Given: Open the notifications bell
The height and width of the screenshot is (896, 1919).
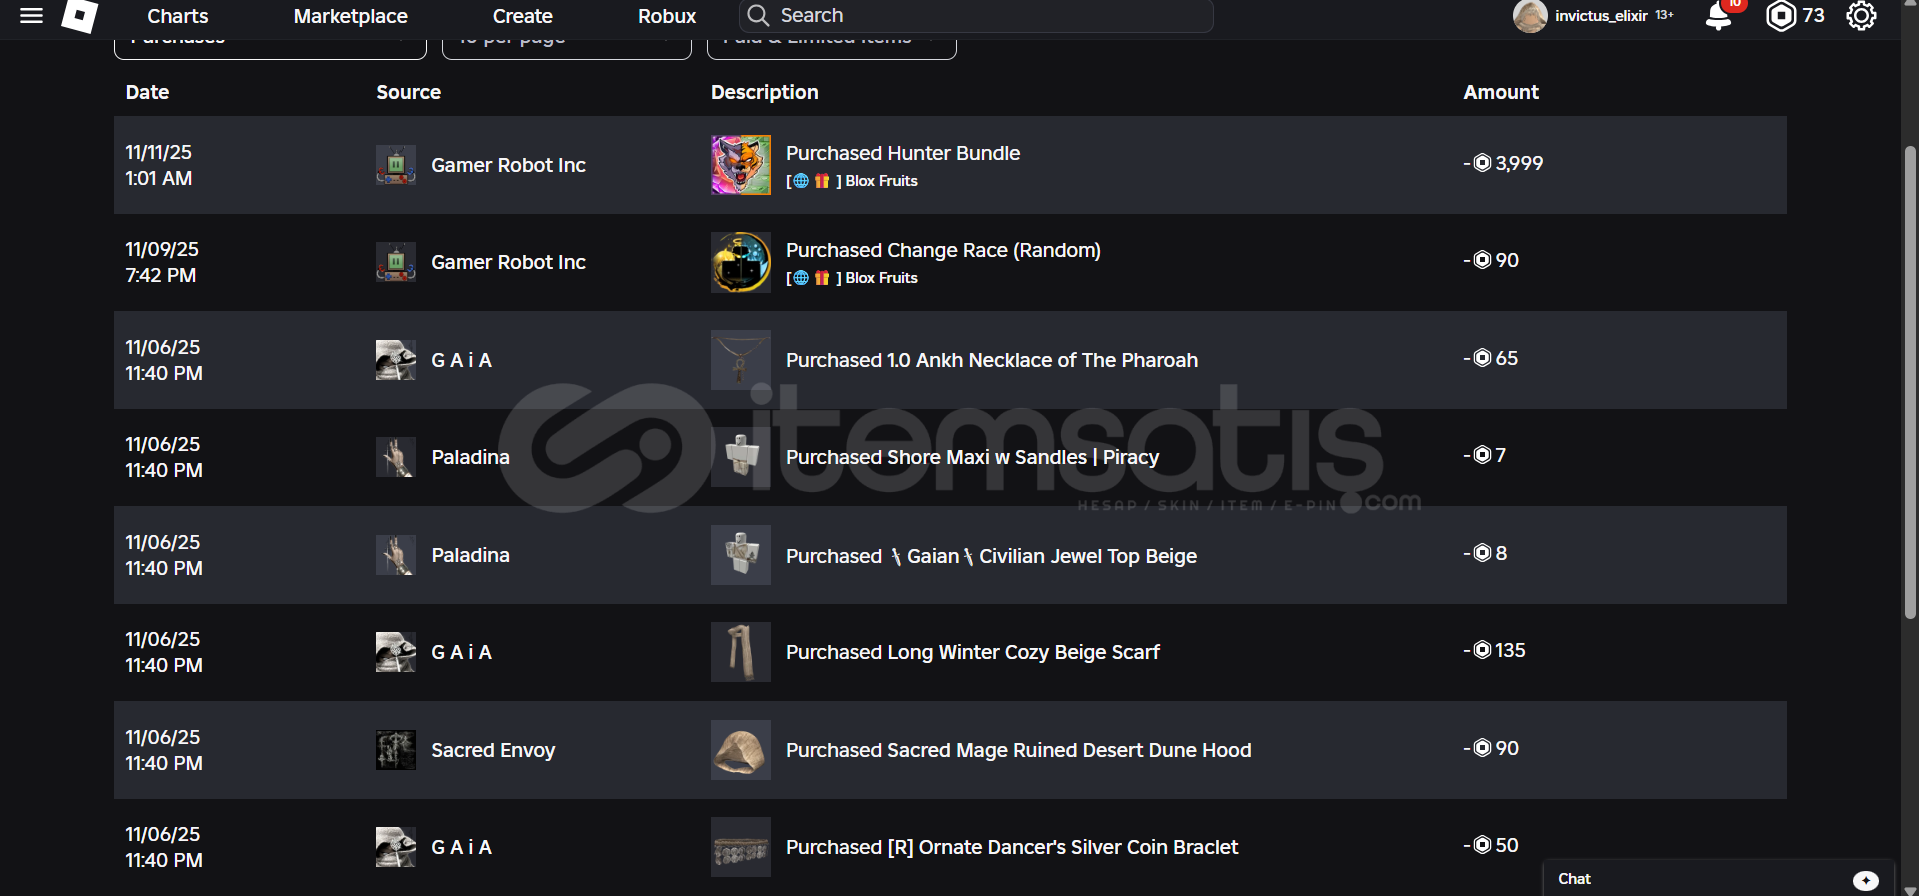Looking at the screenshot, I should (x=1718, y=16).
